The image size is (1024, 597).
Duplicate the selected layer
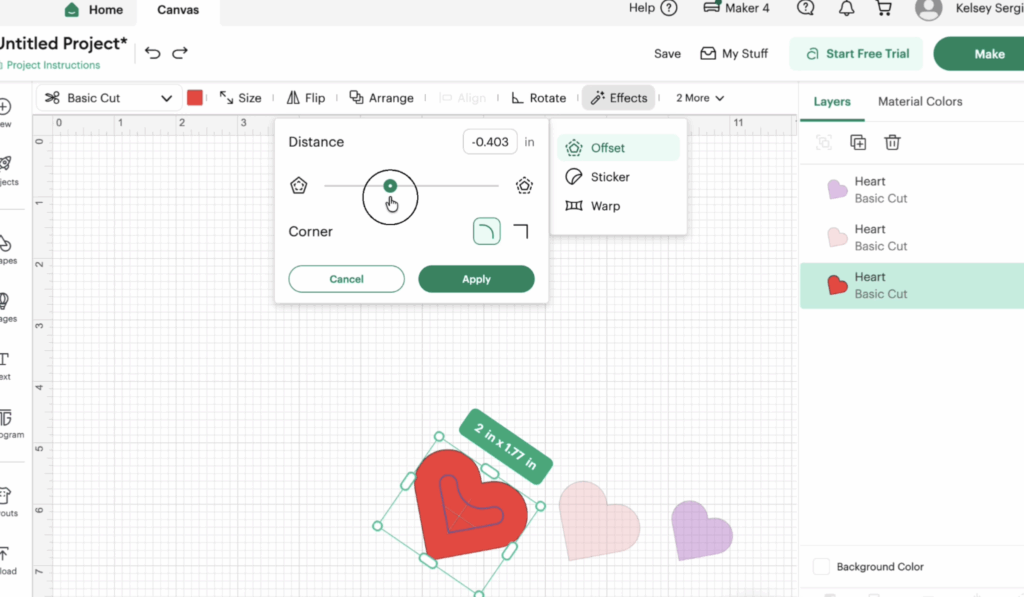tap(858, 142)
